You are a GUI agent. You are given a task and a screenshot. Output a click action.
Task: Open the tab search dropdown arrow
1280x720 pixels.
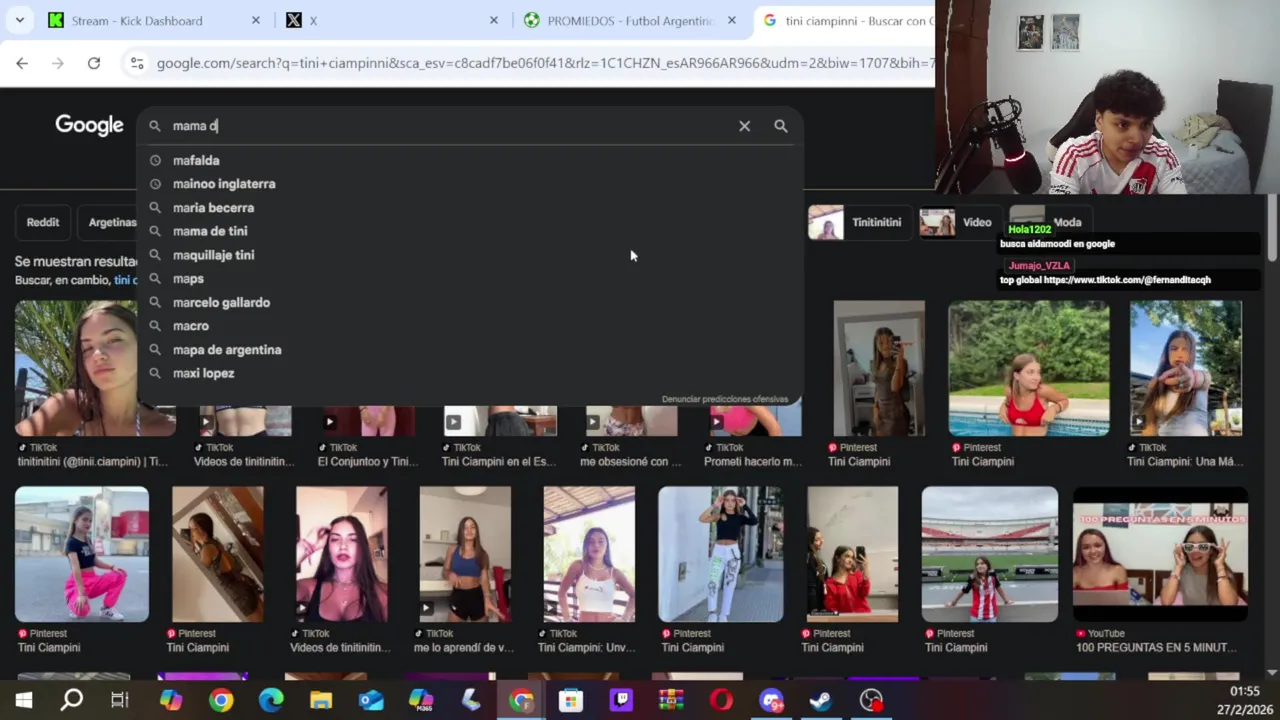click(x=19, y=20)
